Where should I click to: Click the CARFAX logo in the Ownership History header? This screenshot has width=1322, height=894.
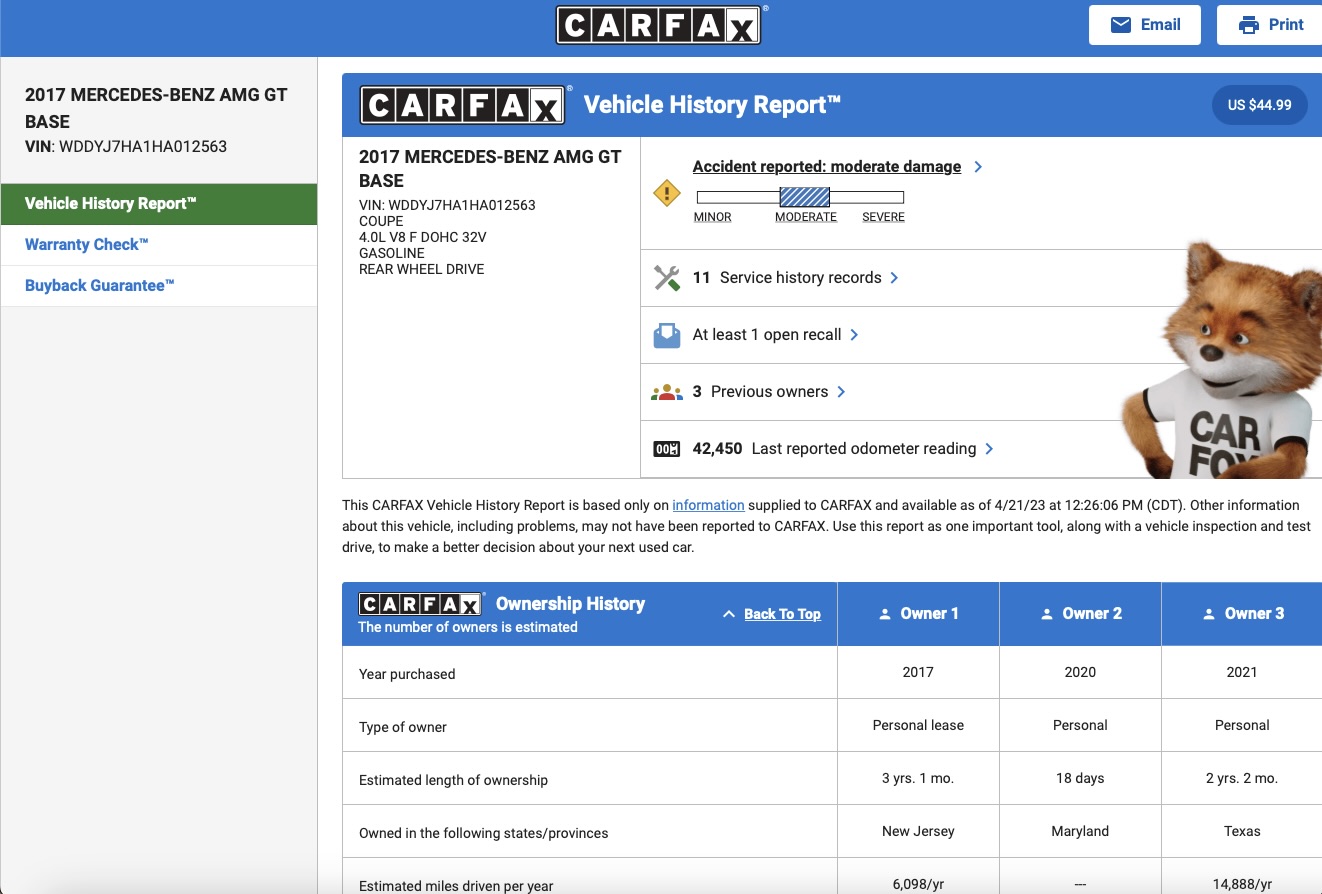[422, 604]
